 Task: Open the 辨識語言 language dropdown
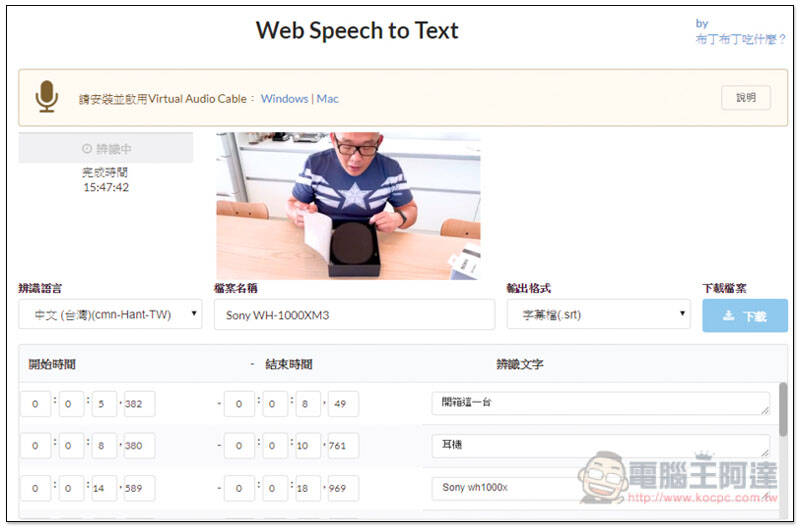(110, 314)
